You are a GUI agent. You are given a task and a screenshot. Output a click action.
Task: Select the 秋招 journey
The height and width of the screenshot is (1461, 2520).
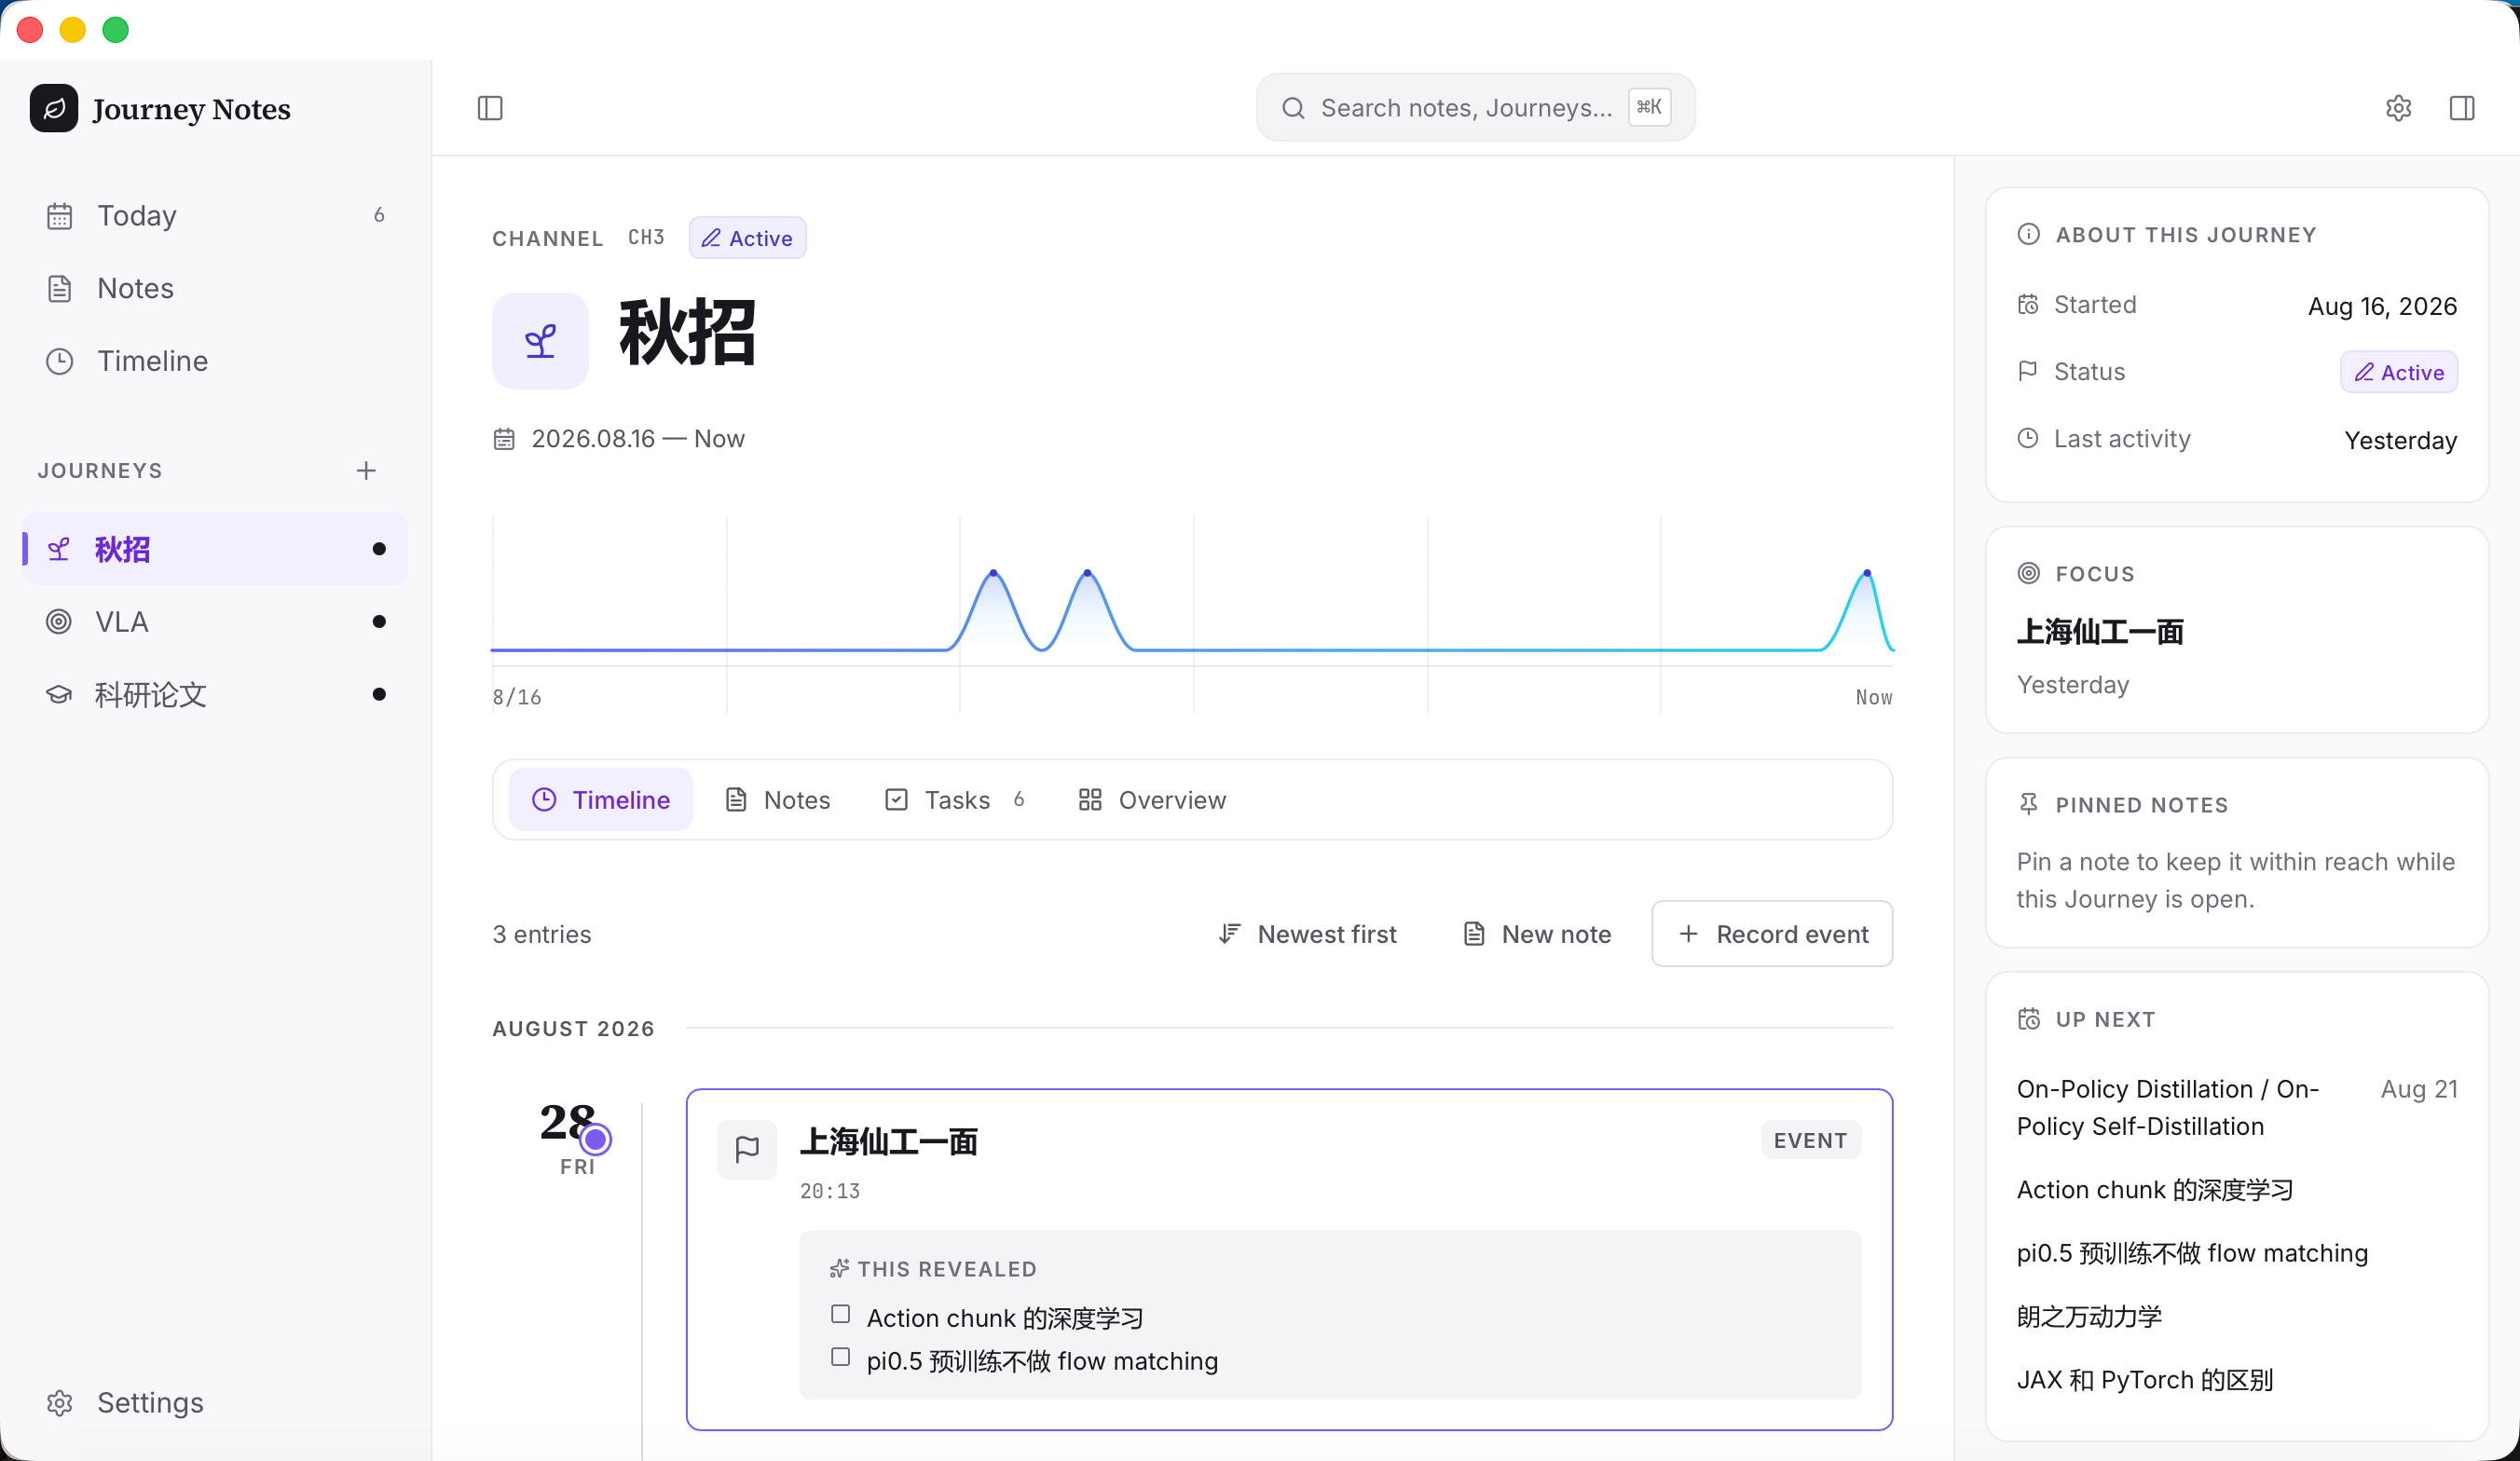point(215,549)
